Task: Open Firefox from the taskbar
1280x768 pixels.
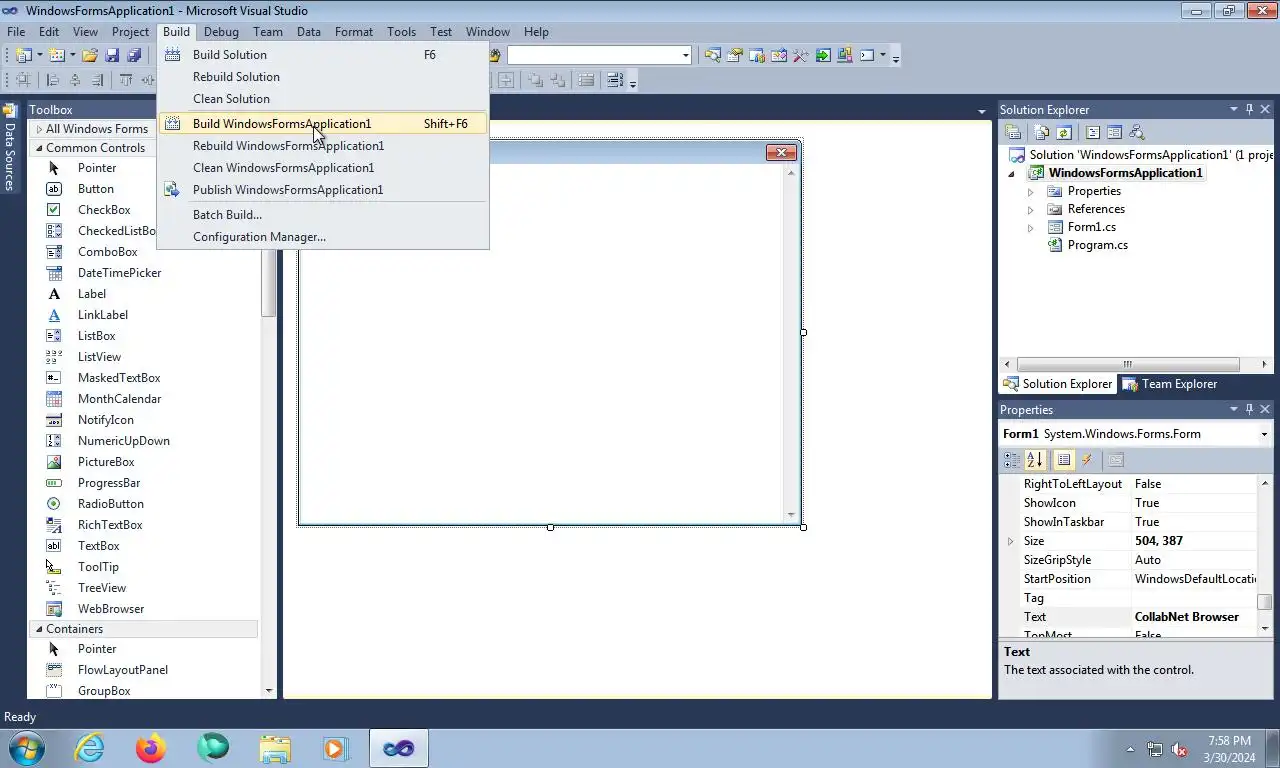Action: pos(151,748)
